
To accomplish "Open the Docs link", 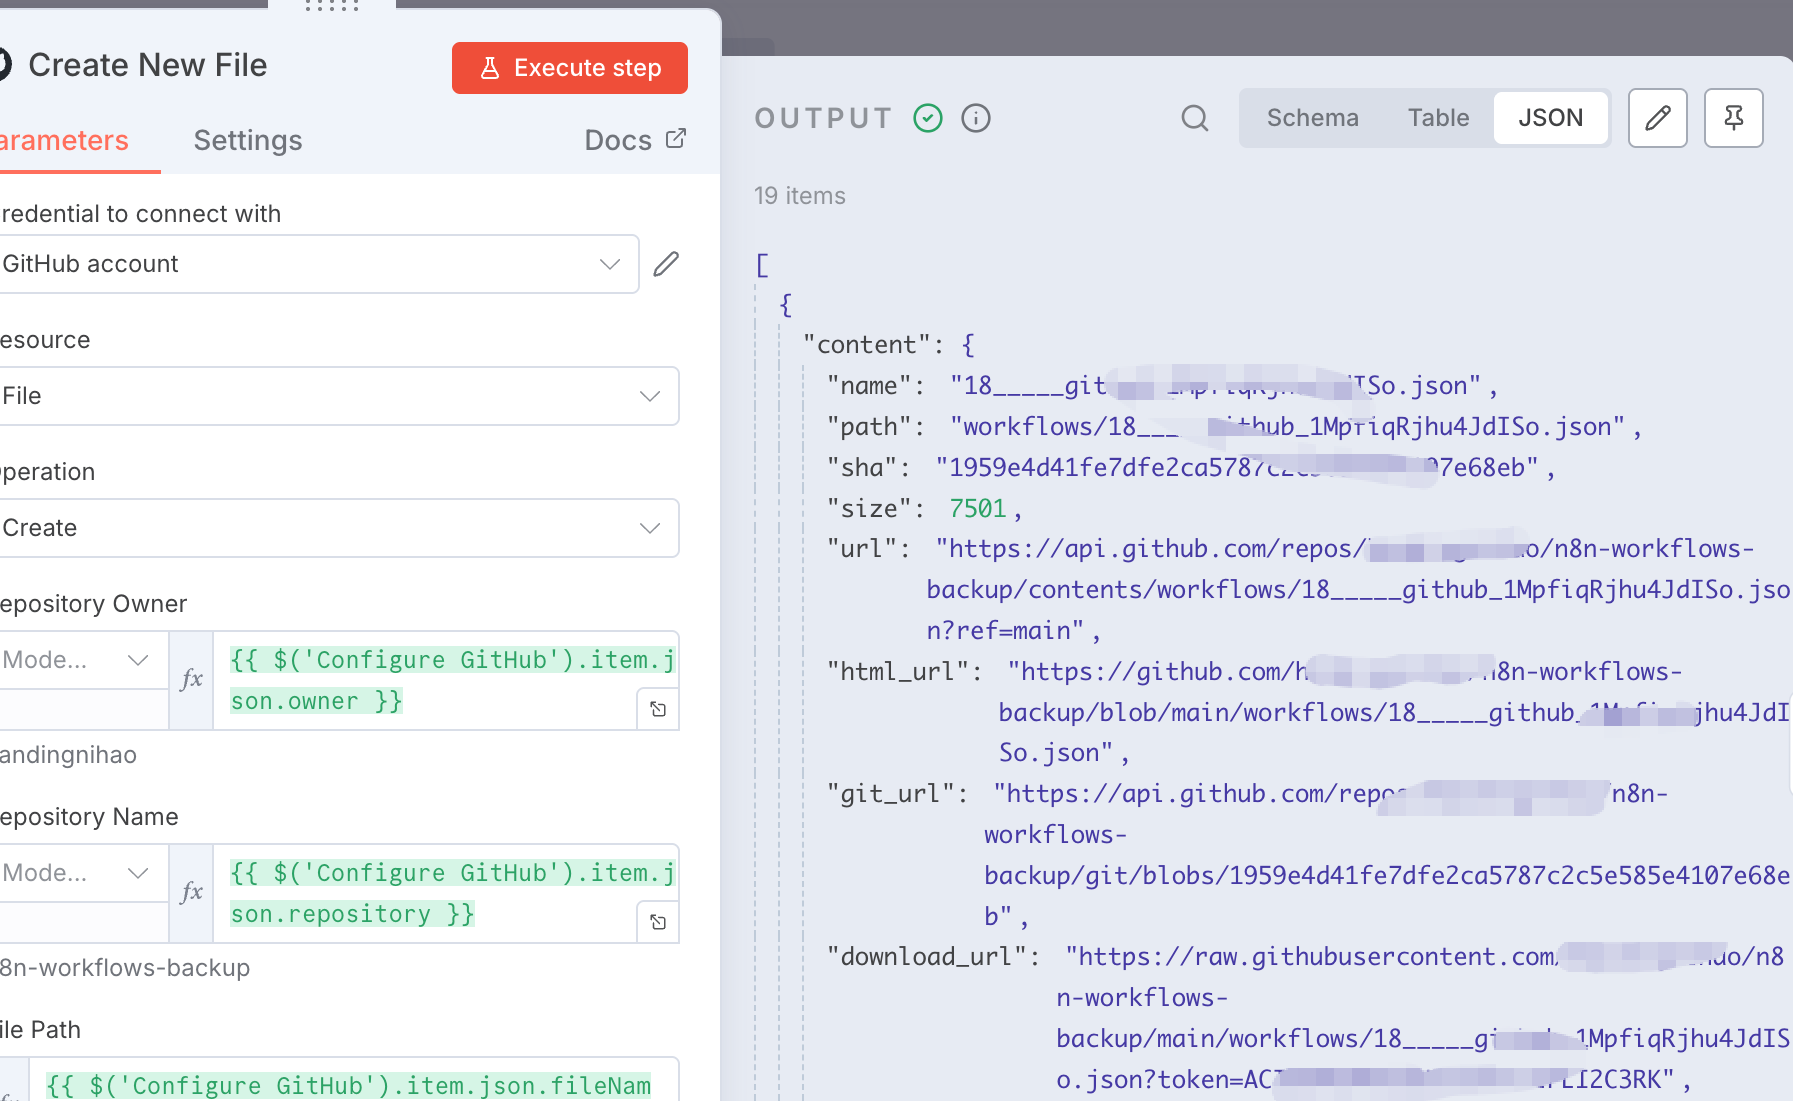I will tap(635, 140).
